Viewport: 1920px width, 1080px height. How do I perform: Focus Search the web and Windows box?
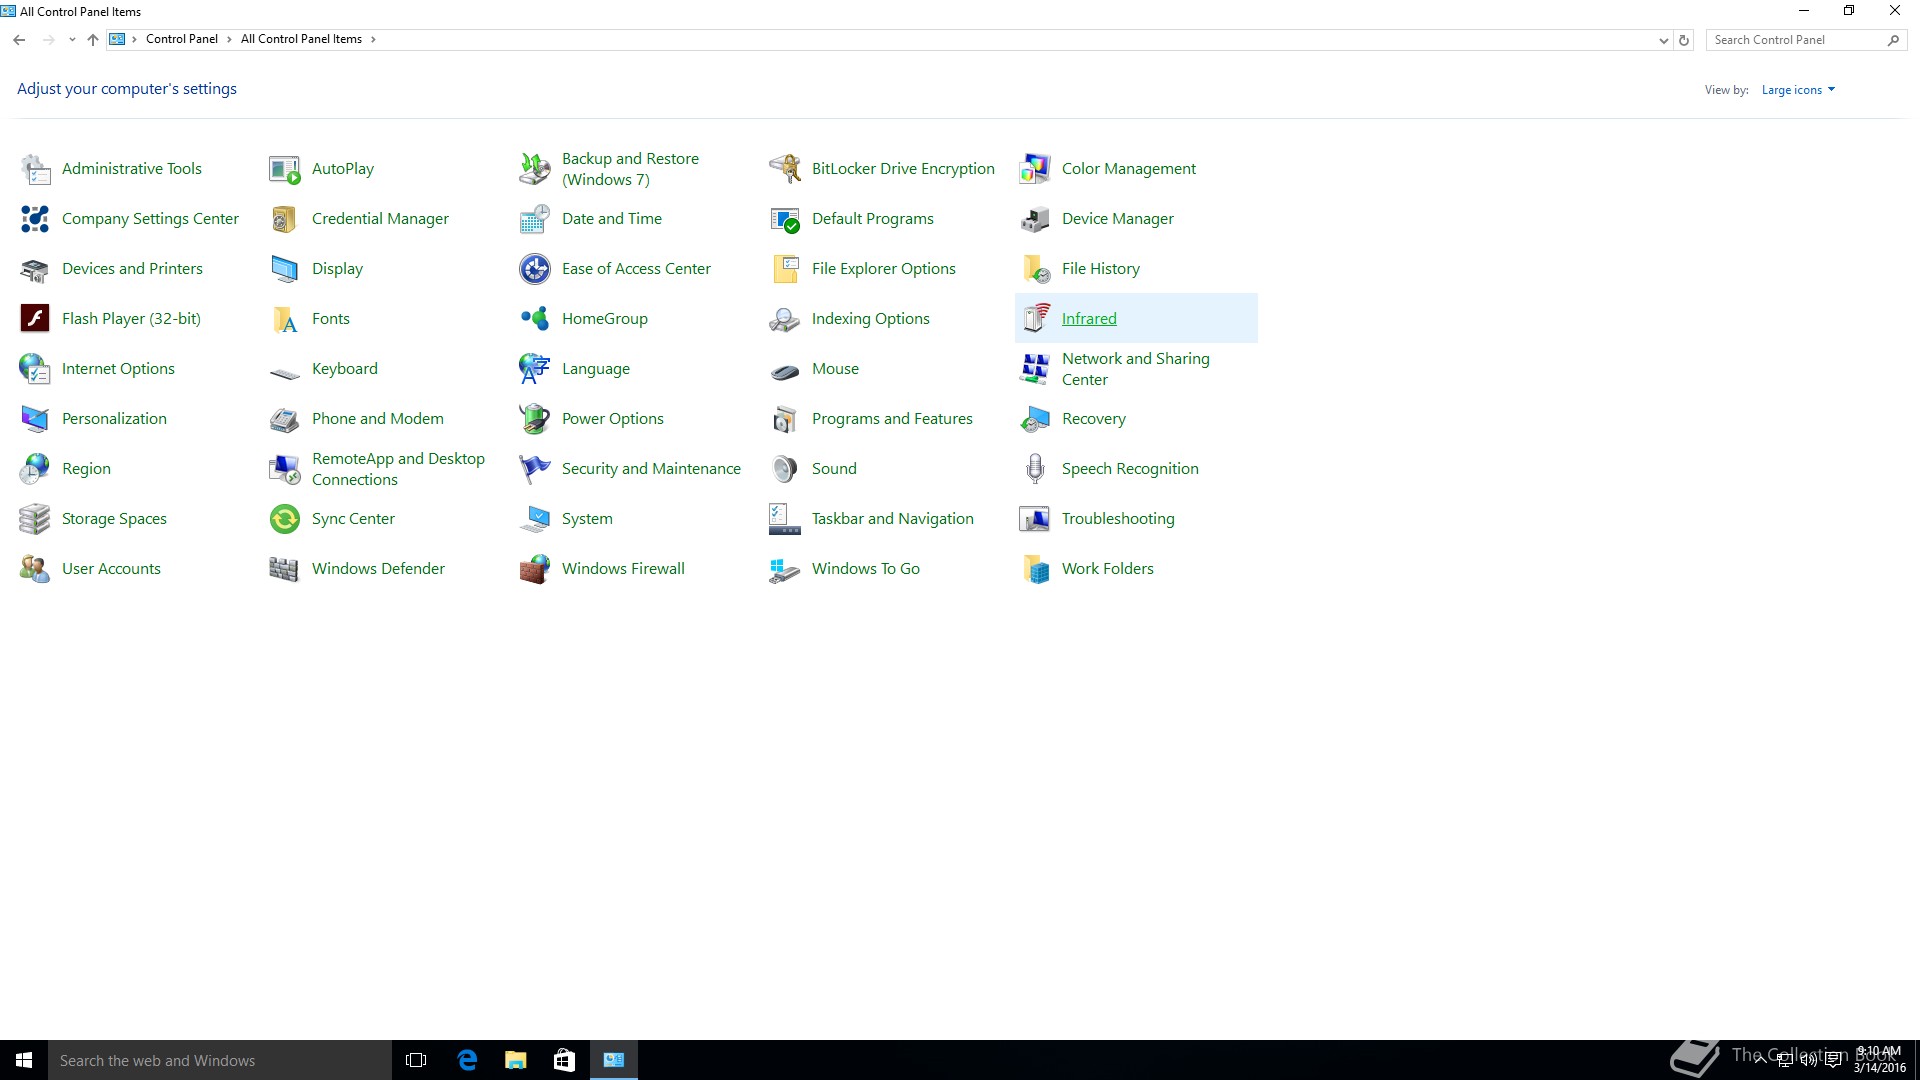220,1060
